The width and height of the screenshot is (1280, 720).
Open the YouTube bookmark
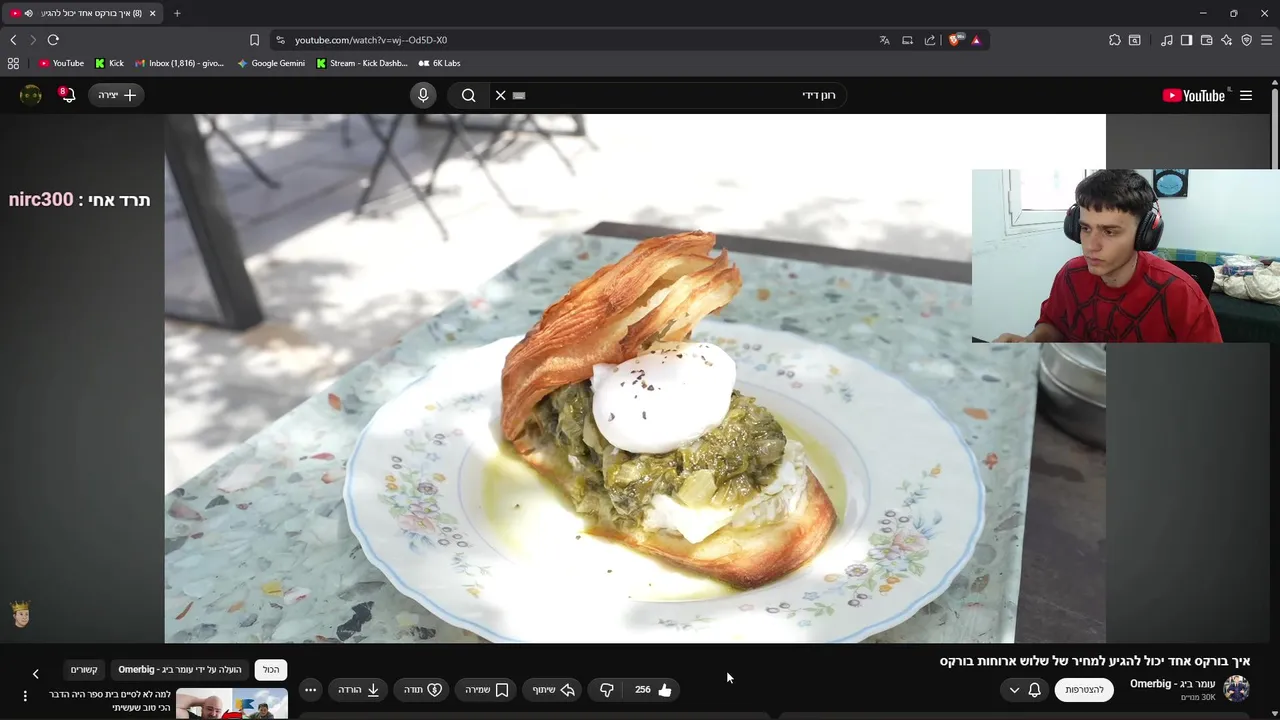(61, 63)
